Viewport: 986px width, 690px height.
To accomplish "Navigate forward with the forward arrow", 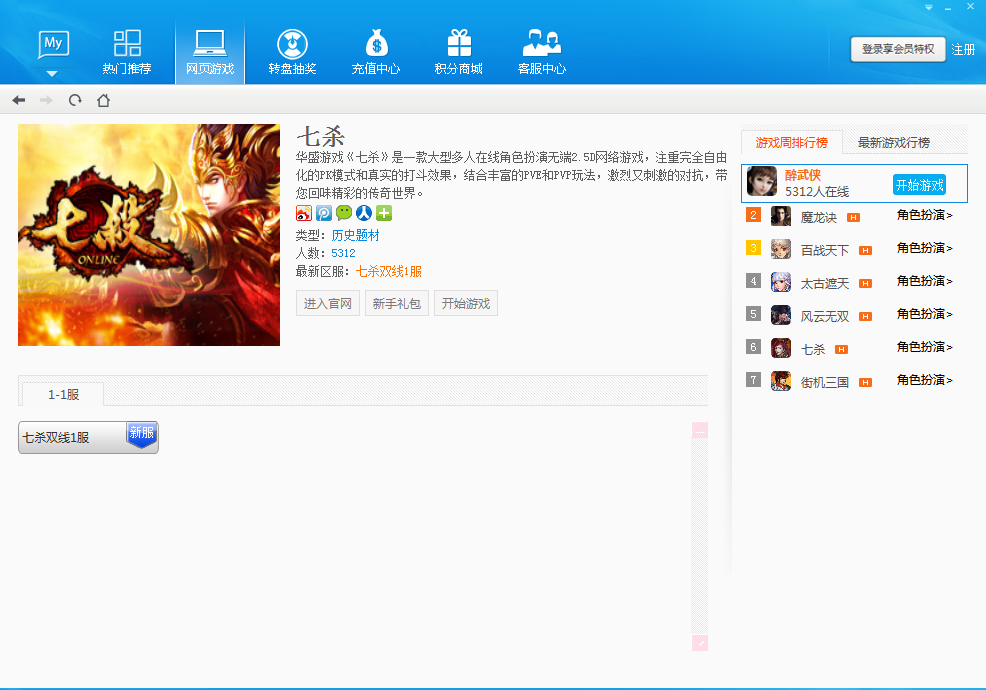I will [x=47, y=100].
